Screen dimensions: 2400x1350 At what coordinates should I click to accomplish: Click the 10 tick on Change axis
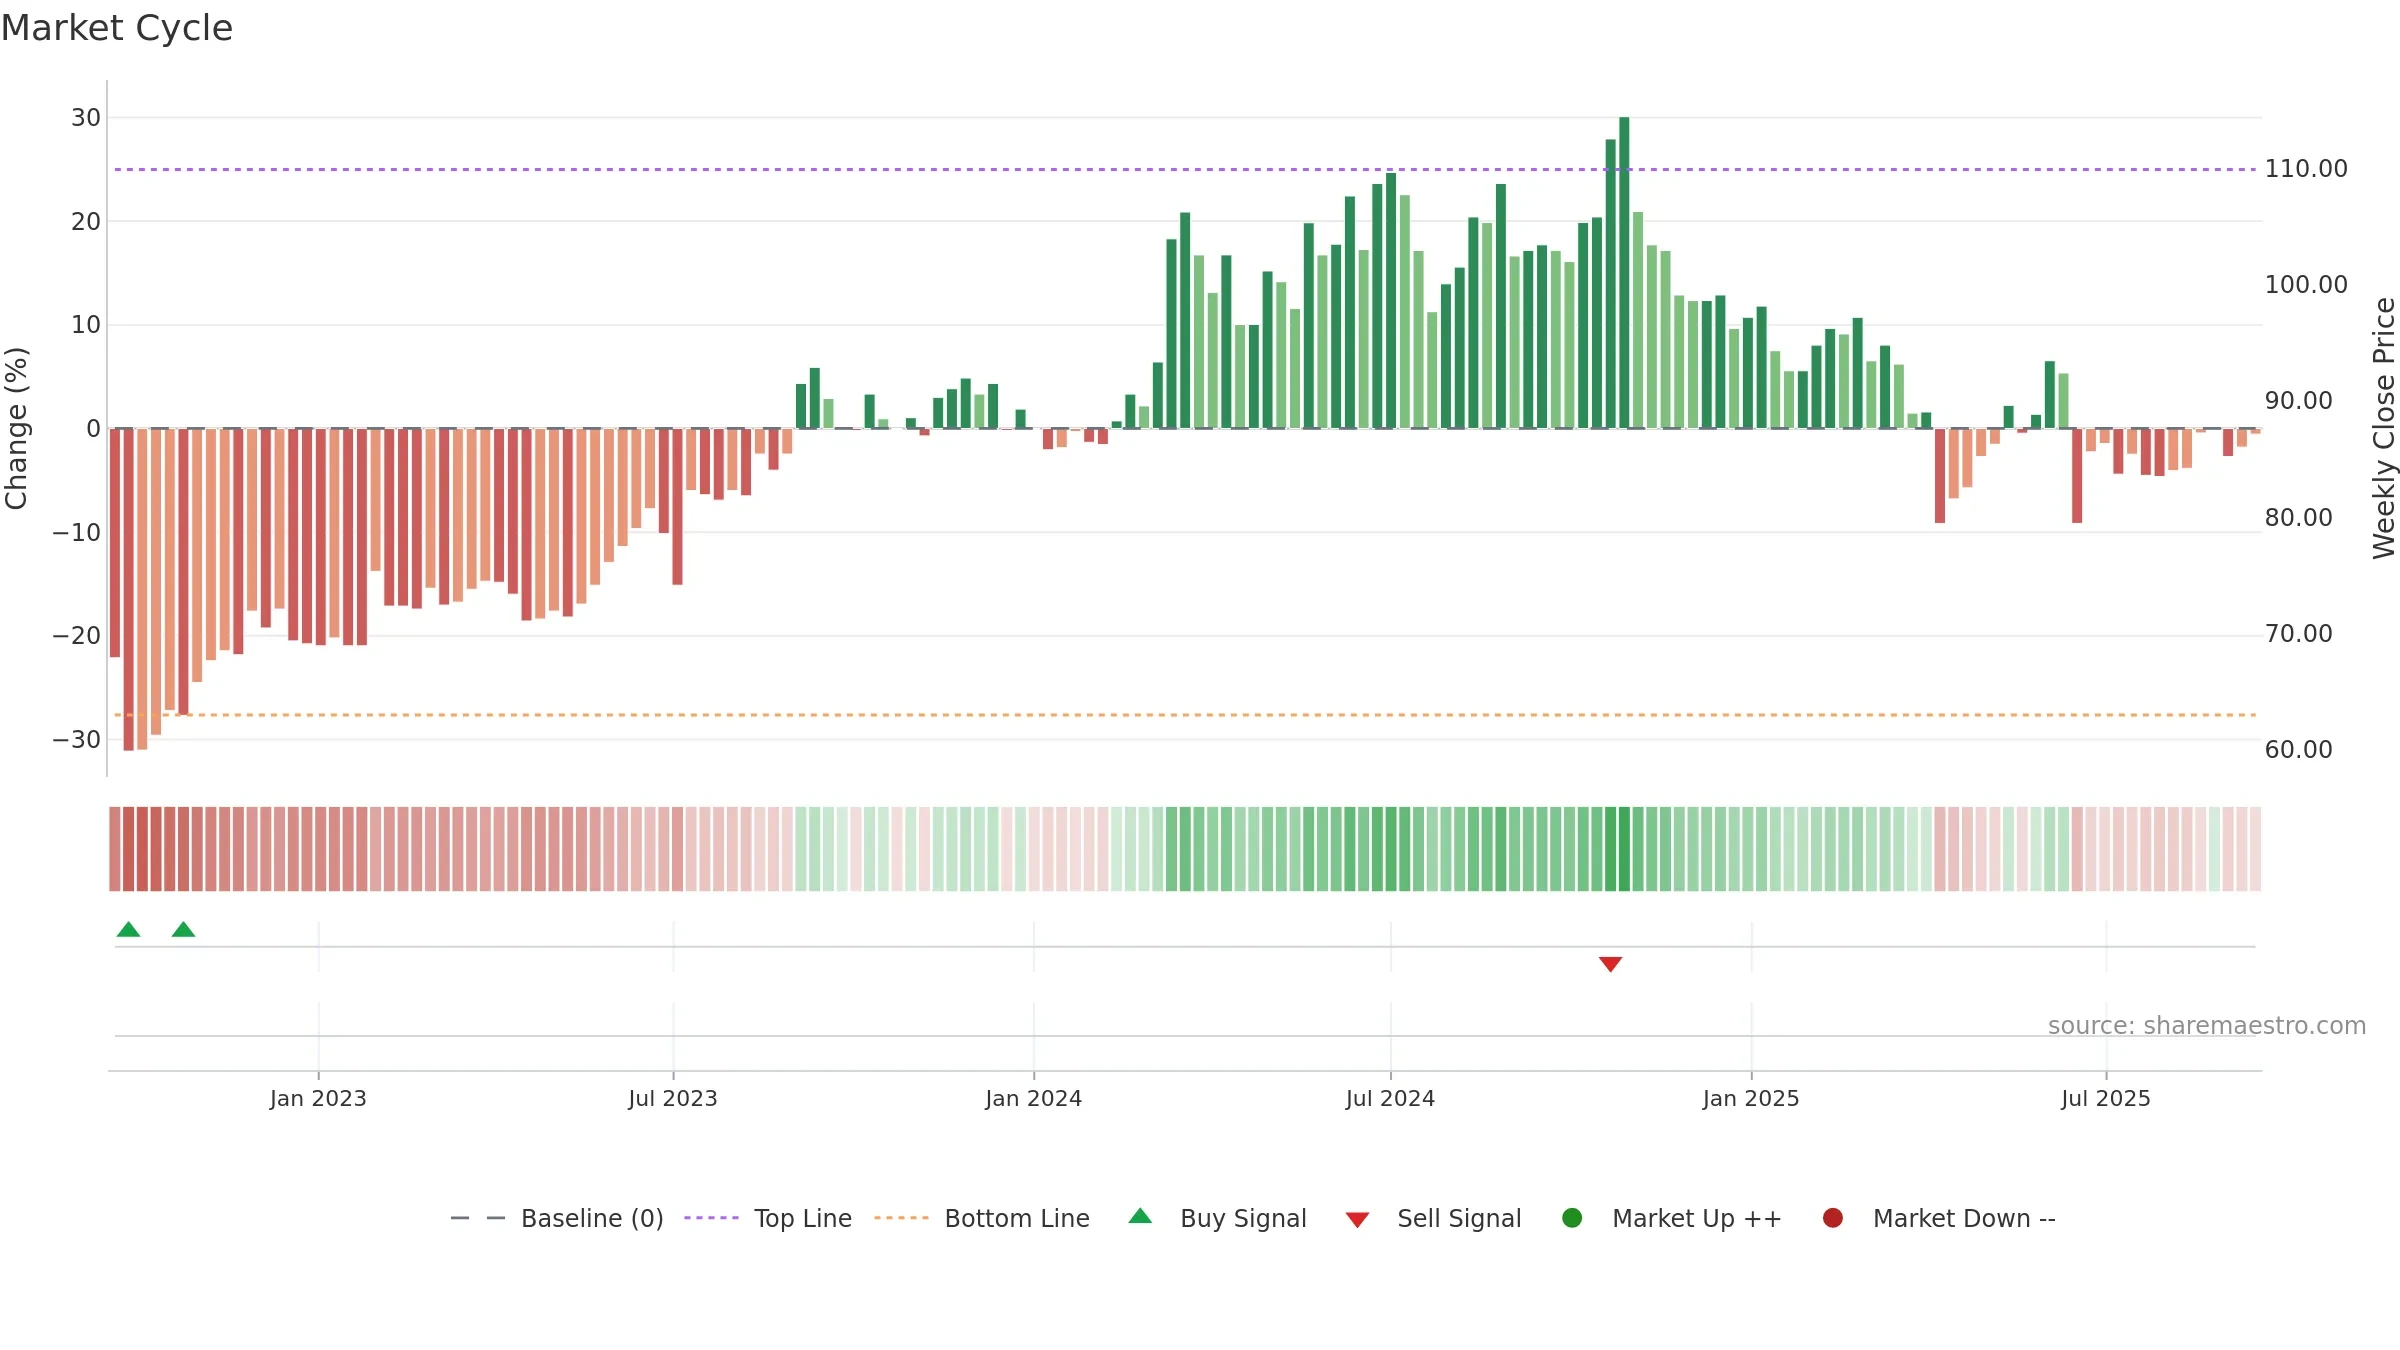click(x=86, y=325)
